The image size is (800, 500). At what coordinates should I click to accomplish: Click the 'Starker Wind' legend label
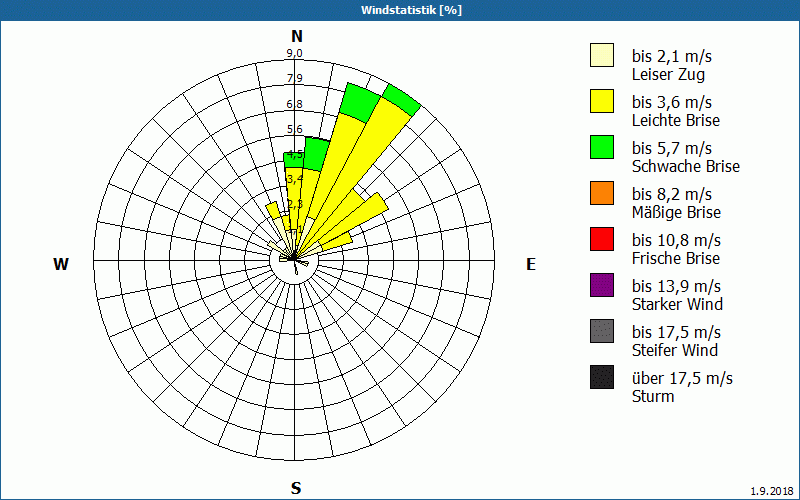point(677,305)
